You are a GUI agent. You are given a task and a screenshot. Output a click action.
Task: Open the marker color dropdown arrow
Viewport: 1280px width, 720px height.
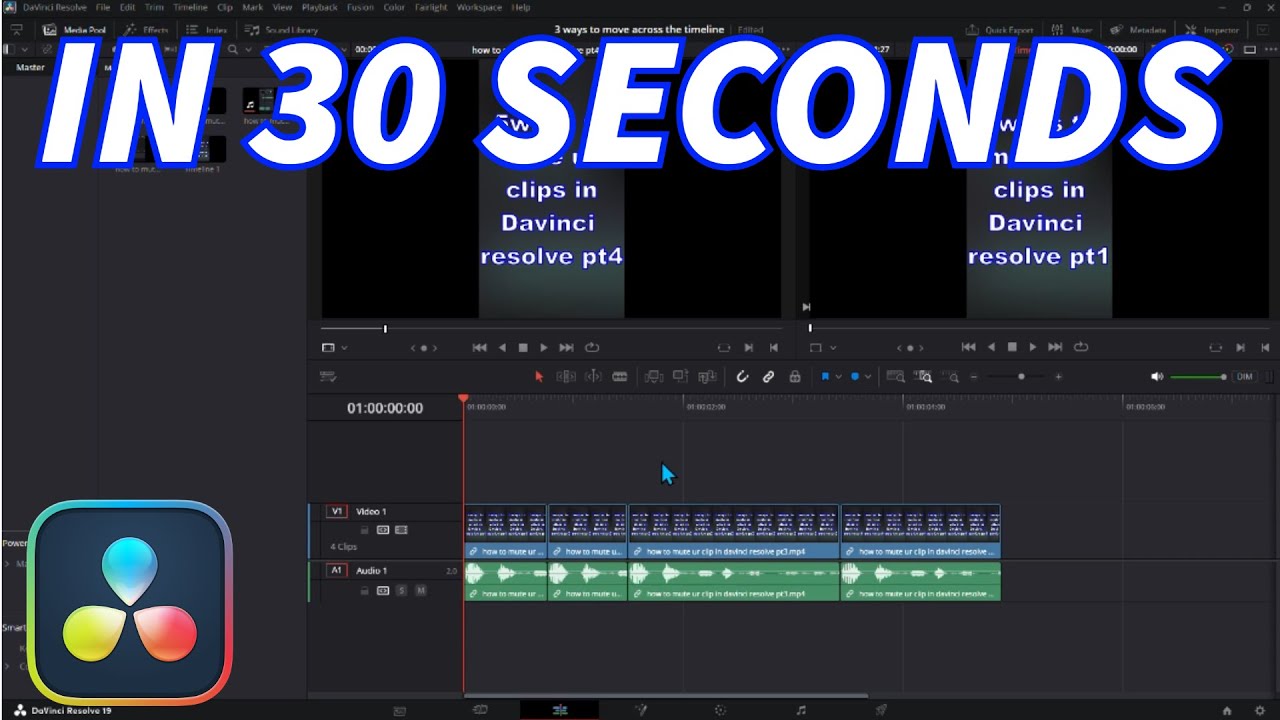point(867,377)
